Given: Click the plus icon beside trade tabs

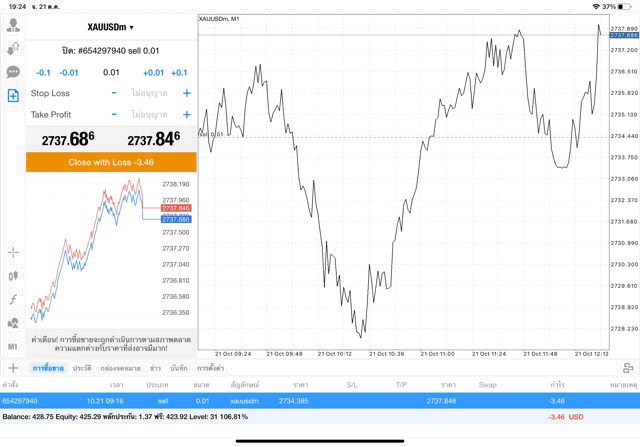Looking at the screenshot, I should (x=13, y=368).
